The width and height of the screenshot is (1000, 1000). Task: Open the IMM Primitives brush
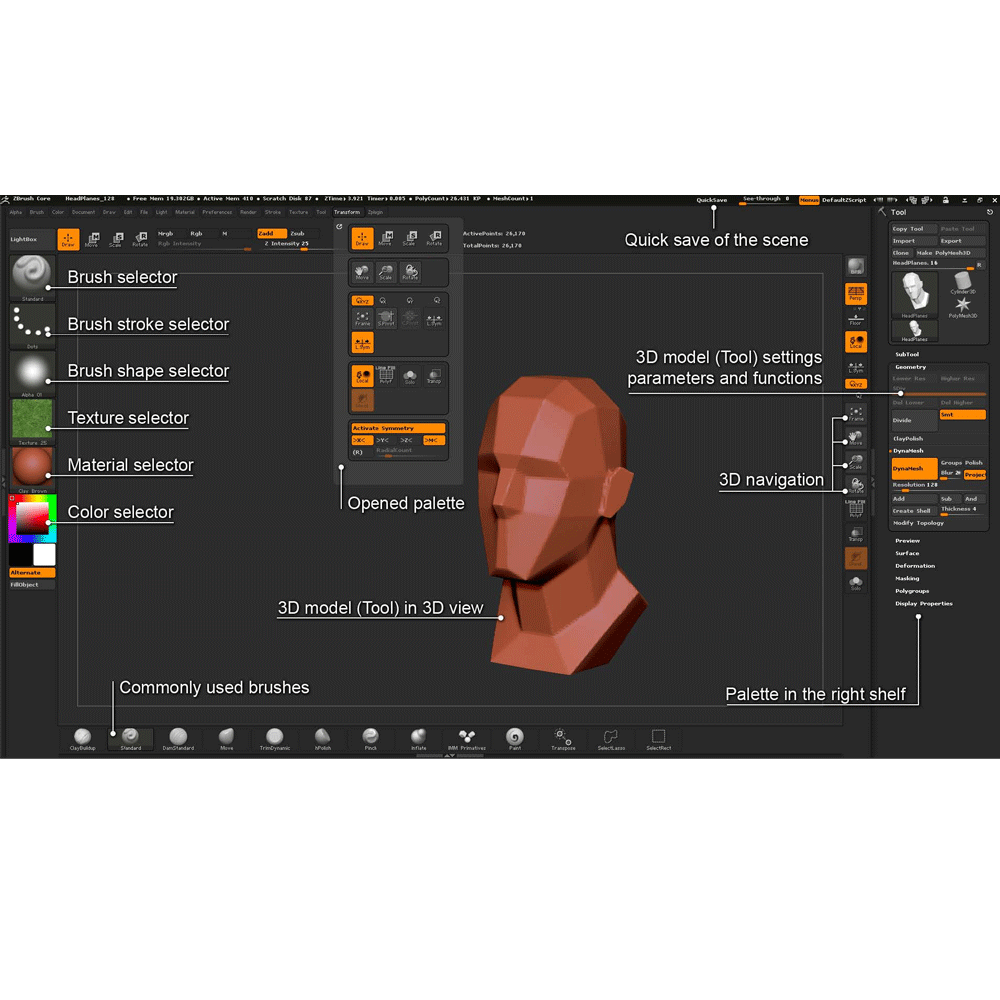[467, 739]
